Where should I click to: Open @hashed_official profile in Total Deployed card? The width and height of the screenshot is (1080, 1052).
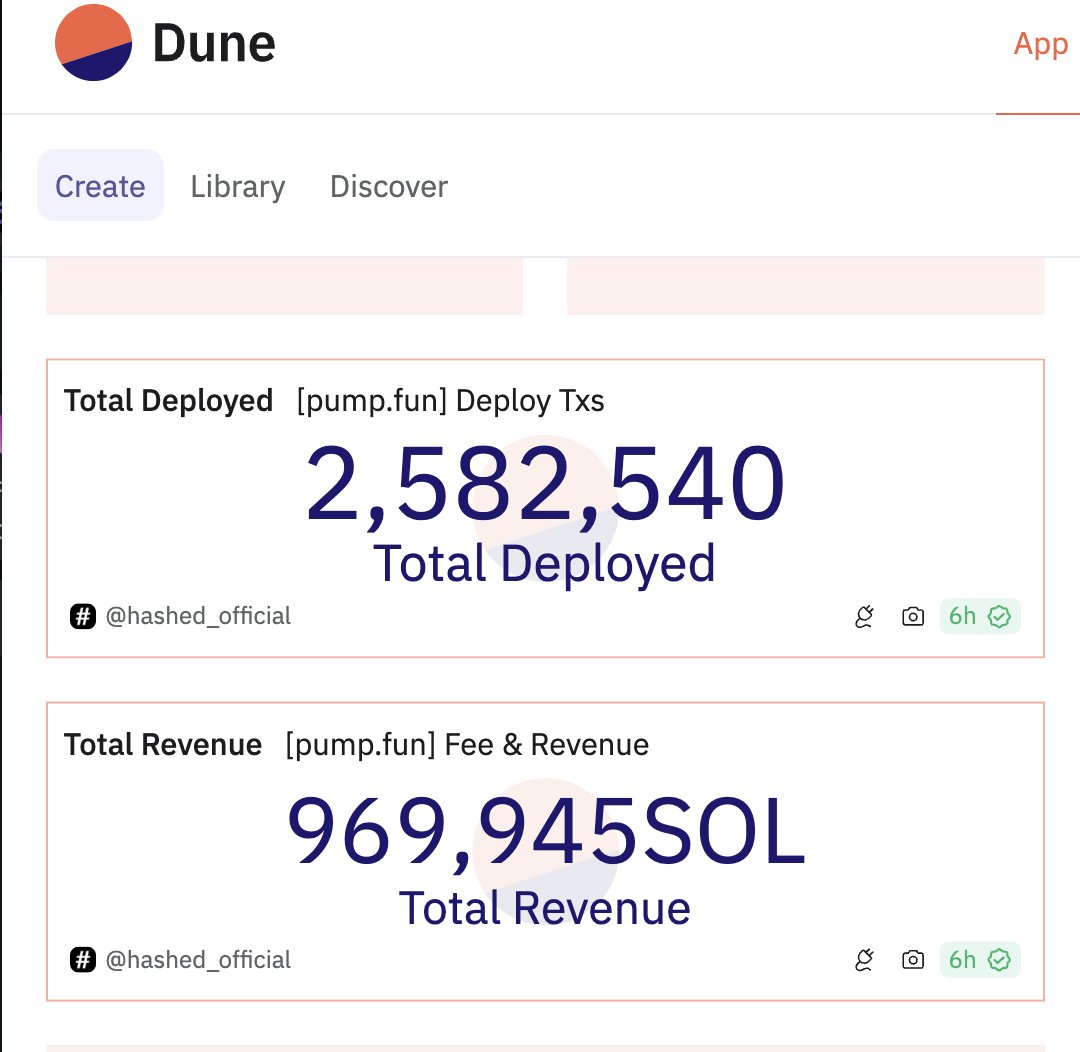198,616
